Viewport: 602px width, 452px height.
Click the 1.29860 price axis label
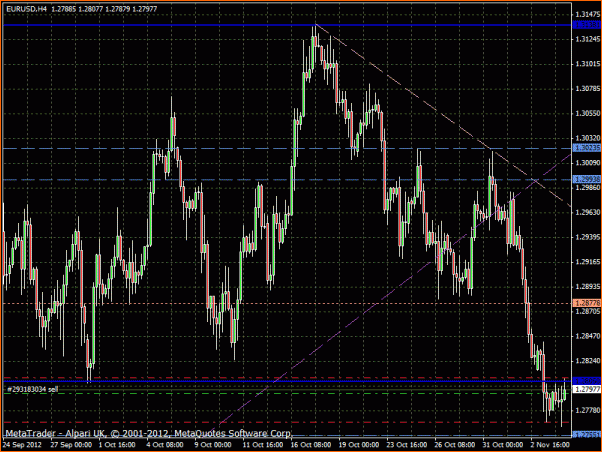(x=587, y=187)
